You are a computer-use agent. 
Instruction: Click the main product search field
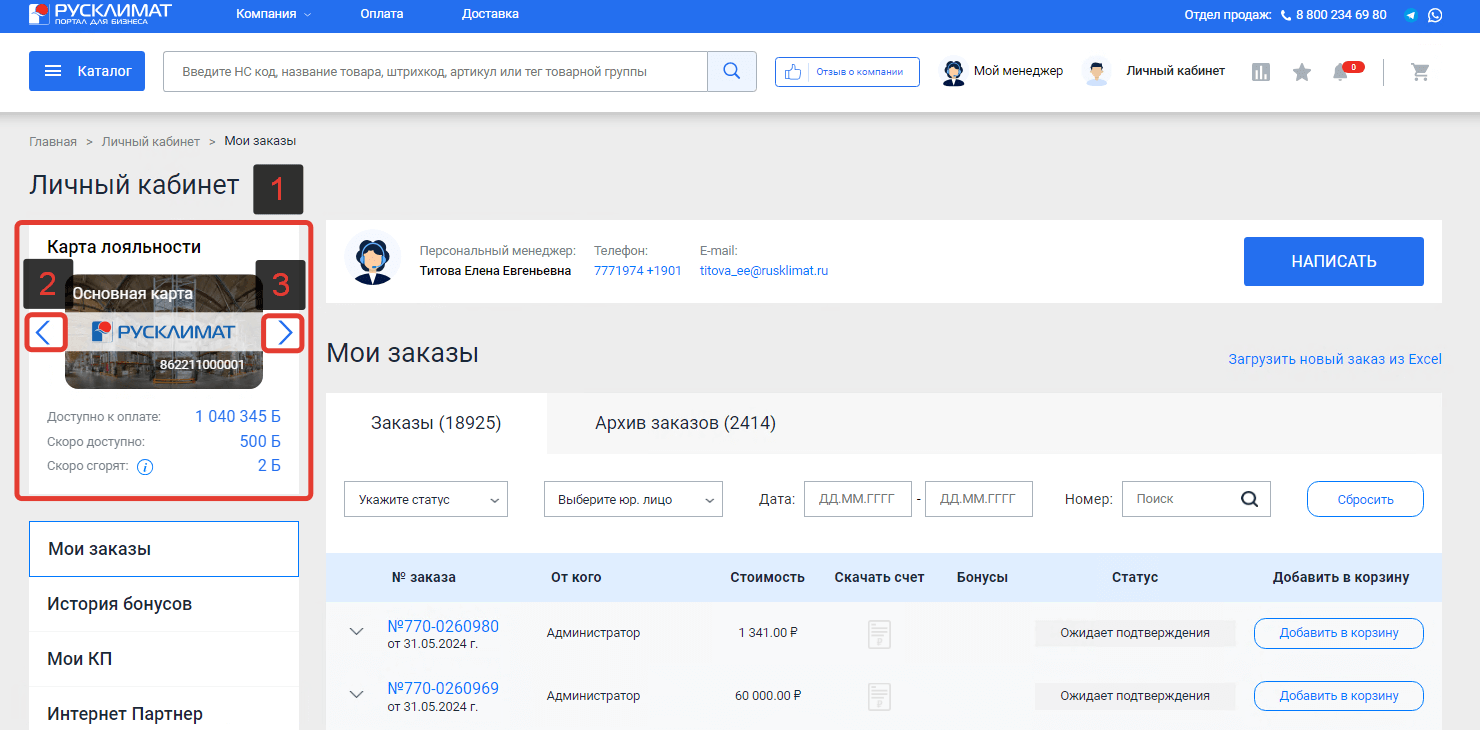[x=435, y=71]
